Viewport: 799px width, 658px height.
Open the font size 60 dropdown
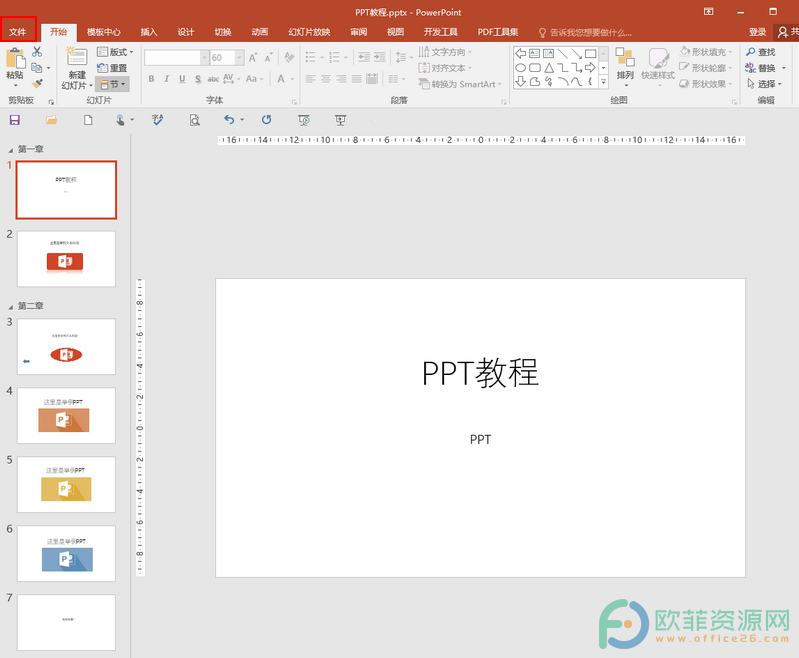tap(239, 58)
